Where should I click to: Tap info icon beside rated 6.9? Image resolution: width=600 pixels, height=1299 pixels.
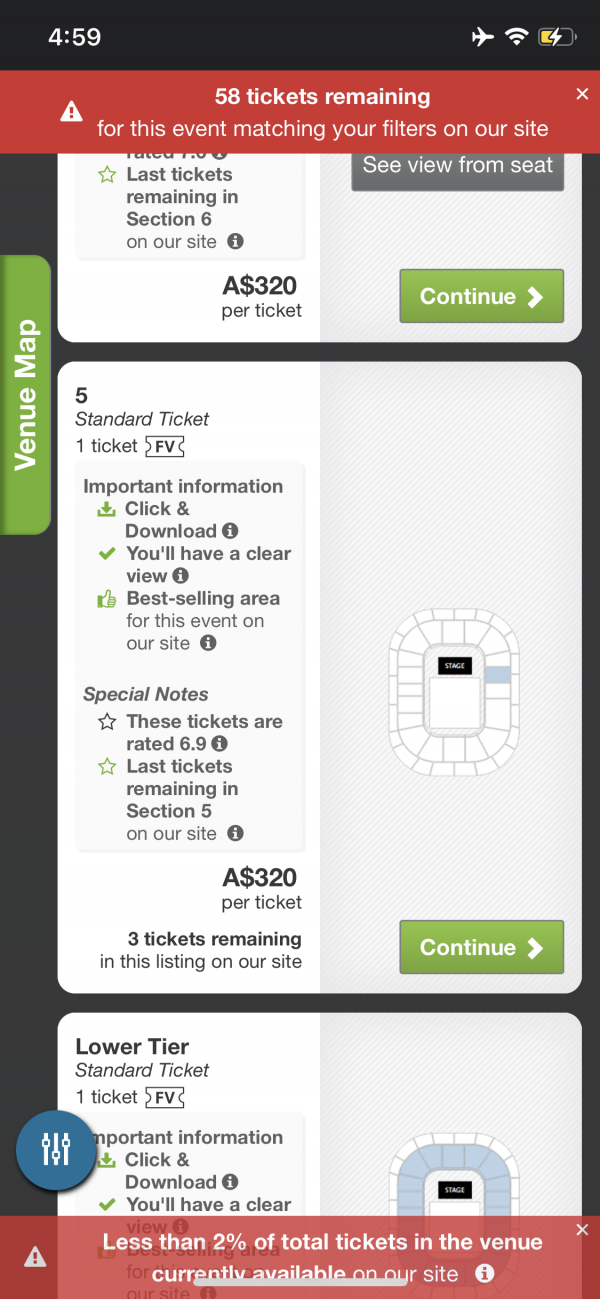pyautogui.click(x=220, y=744)
